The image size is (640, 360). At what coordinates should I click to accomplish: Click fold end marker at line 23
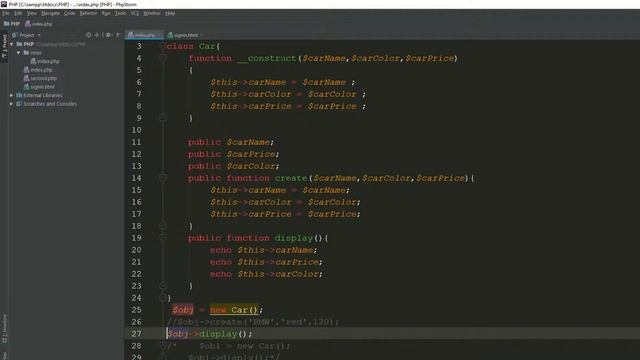tap(163, 286)
